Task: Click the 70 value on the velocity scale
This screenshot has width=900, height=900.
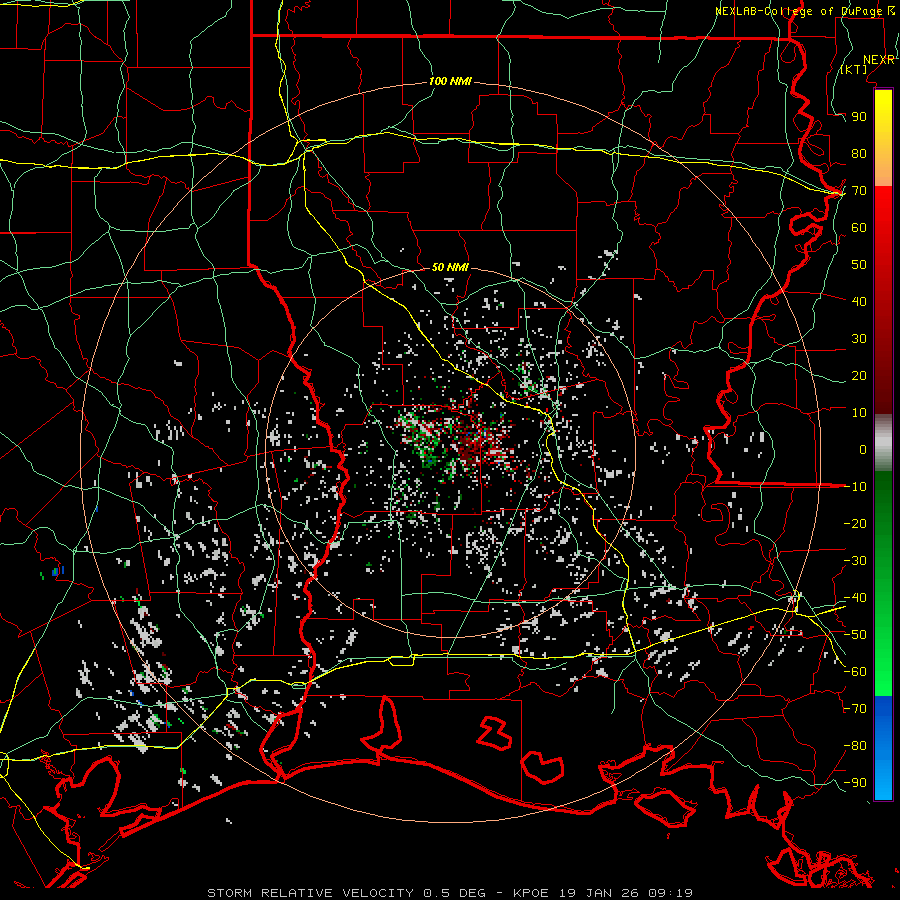Action: (859, 191)
